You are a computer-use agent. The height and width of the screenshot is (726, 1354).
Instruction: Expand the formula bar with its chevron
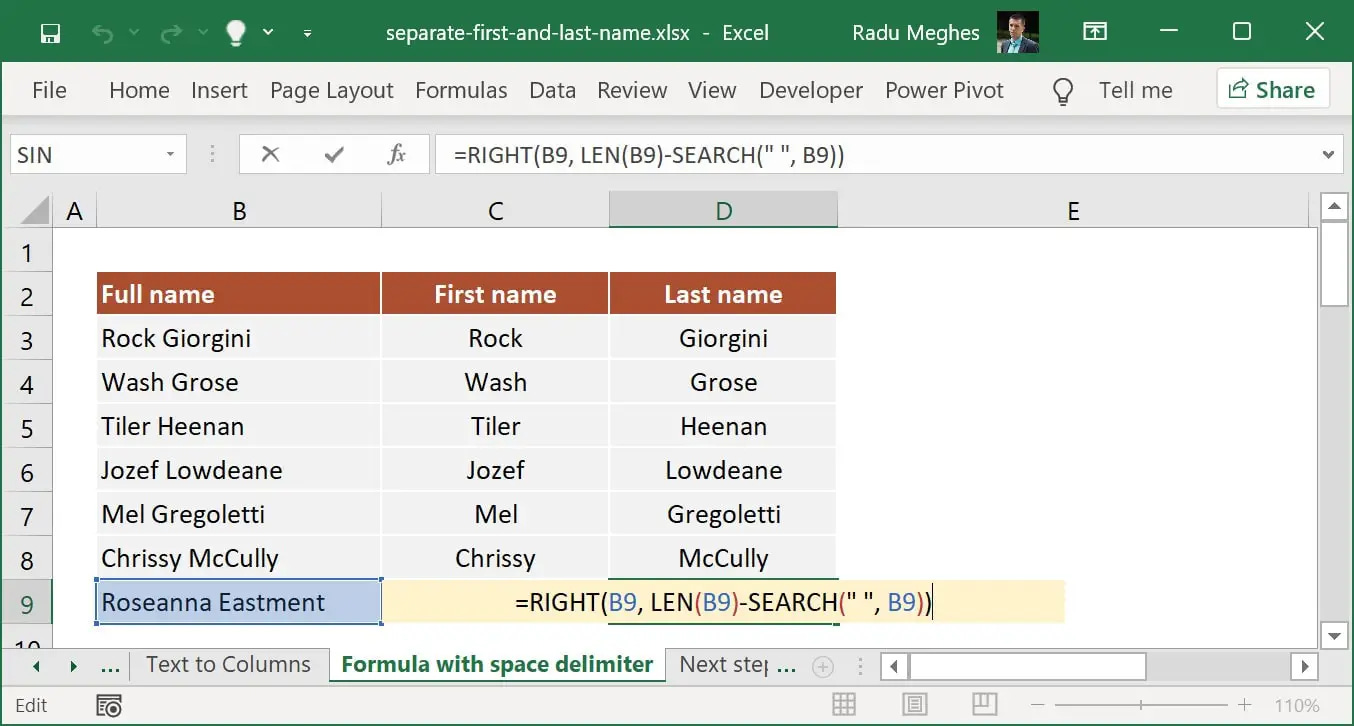coord(1330,154)
